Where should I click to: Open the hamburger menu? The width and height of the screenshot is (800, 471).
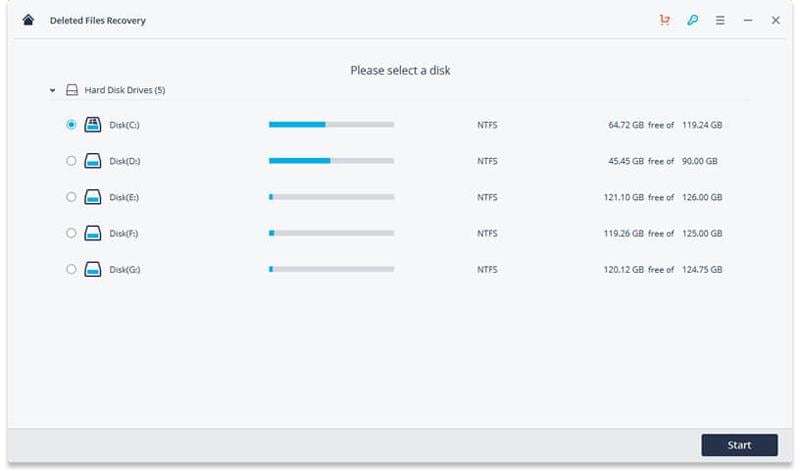720,20
